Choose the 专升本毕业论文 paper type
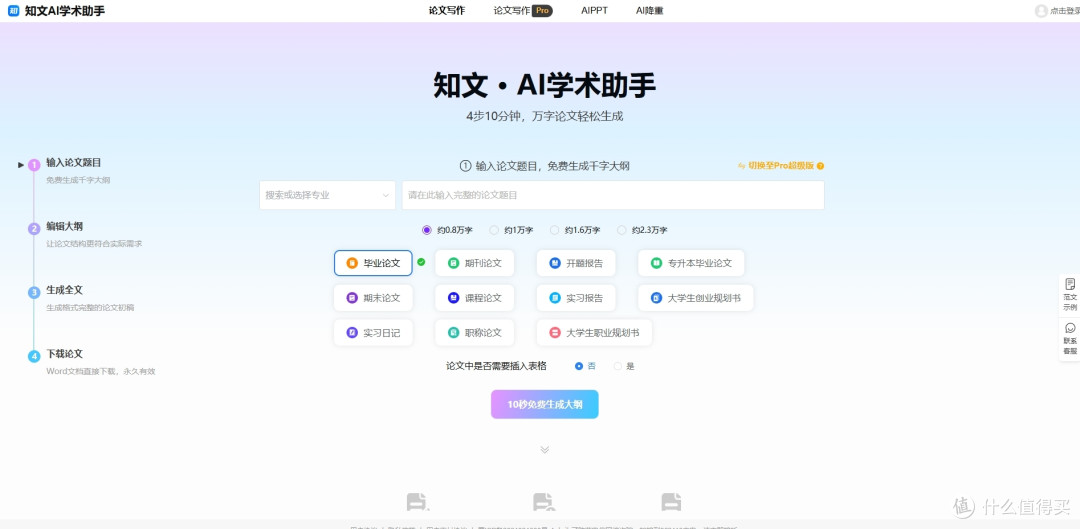 (x=691, y=263)
